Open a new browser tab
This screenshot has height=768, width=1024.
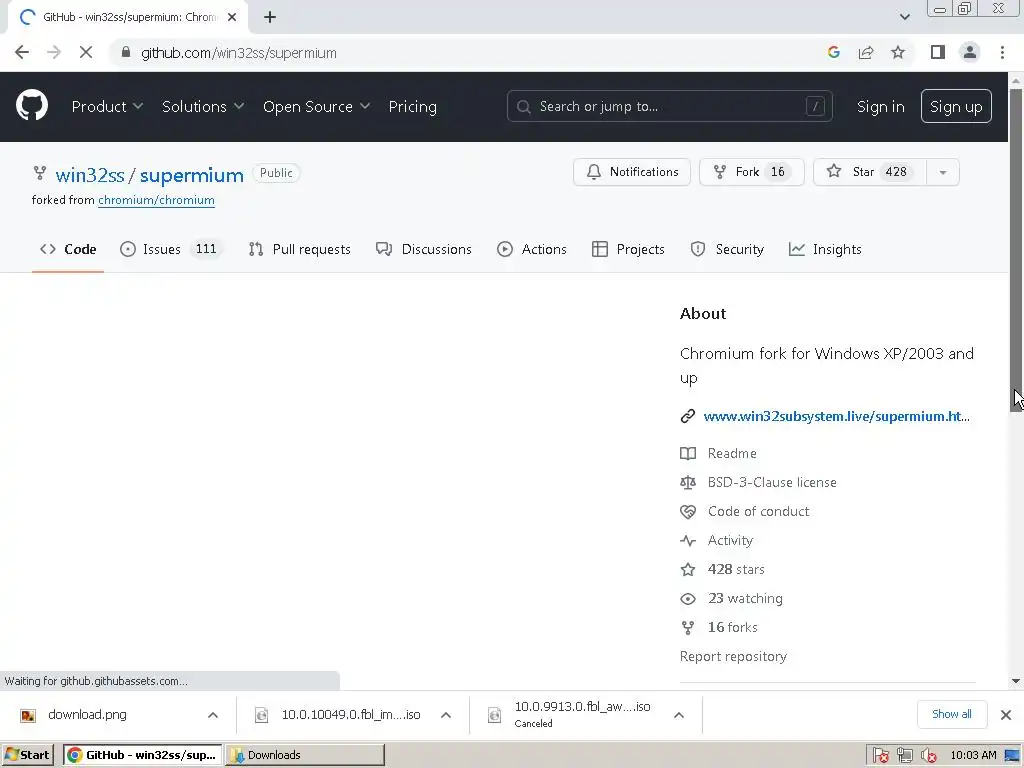[270, 18]
